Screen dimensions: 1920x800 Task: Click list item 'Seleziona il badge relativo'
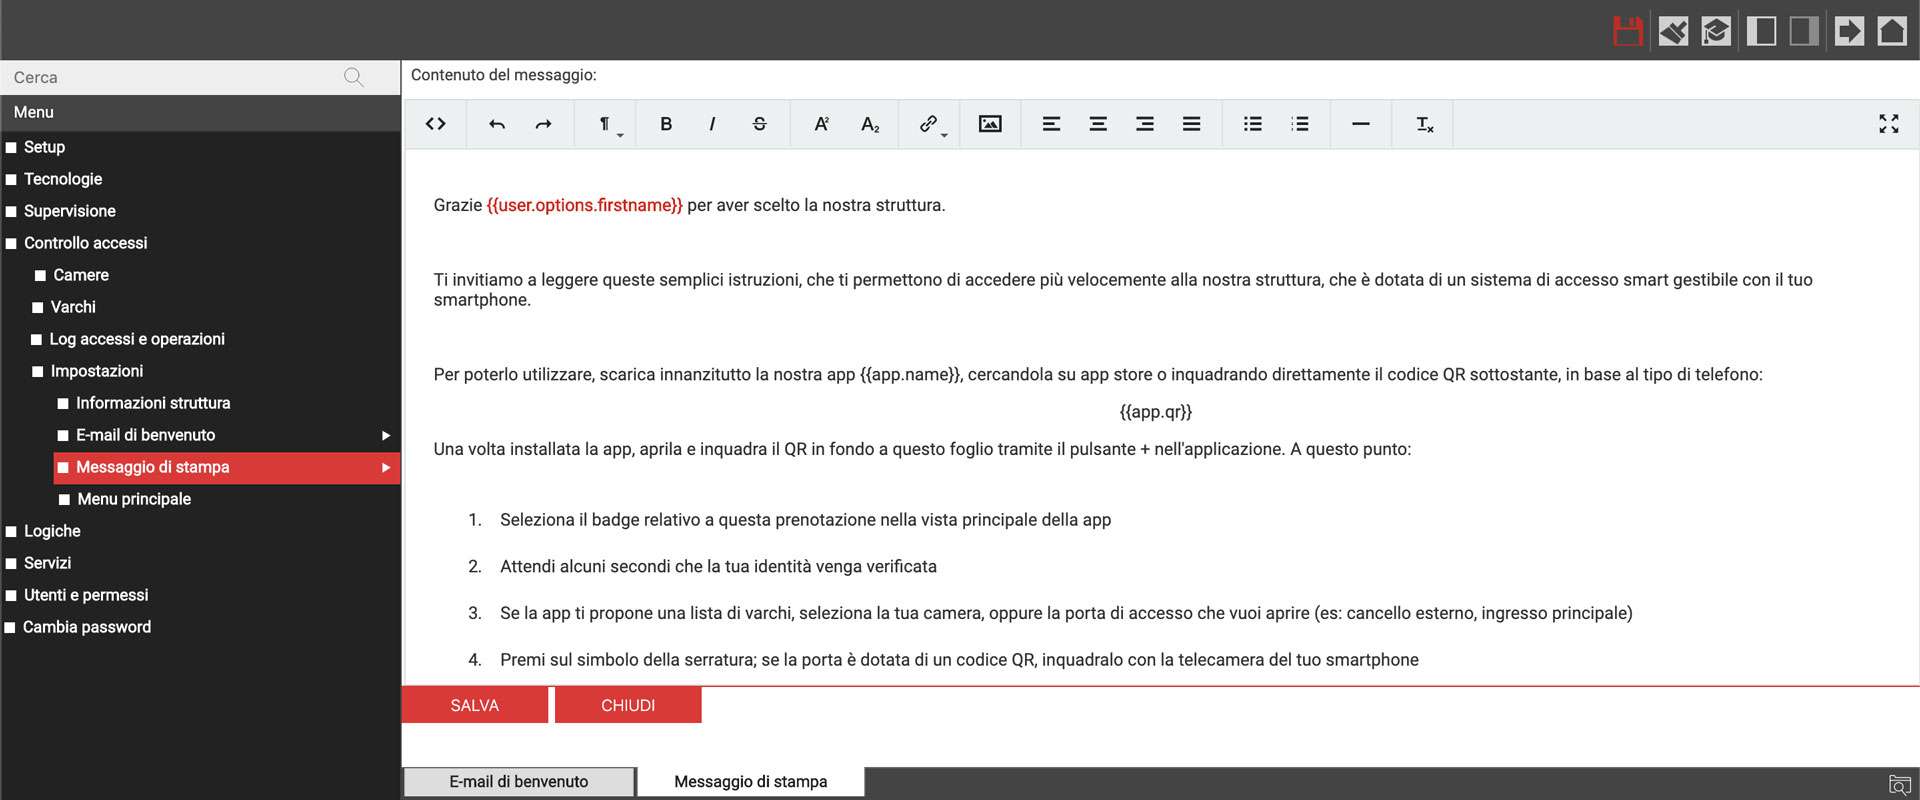(x=805, y=520)
